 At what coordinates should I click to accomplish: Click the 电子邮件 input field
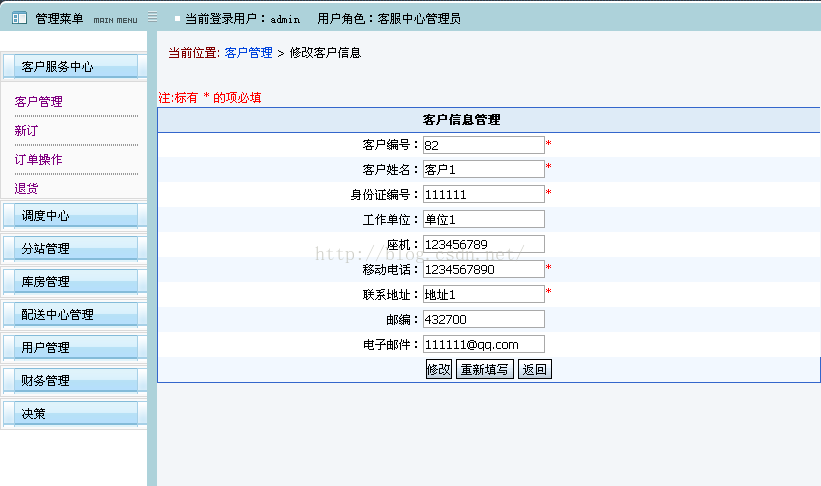coord(484,345)
